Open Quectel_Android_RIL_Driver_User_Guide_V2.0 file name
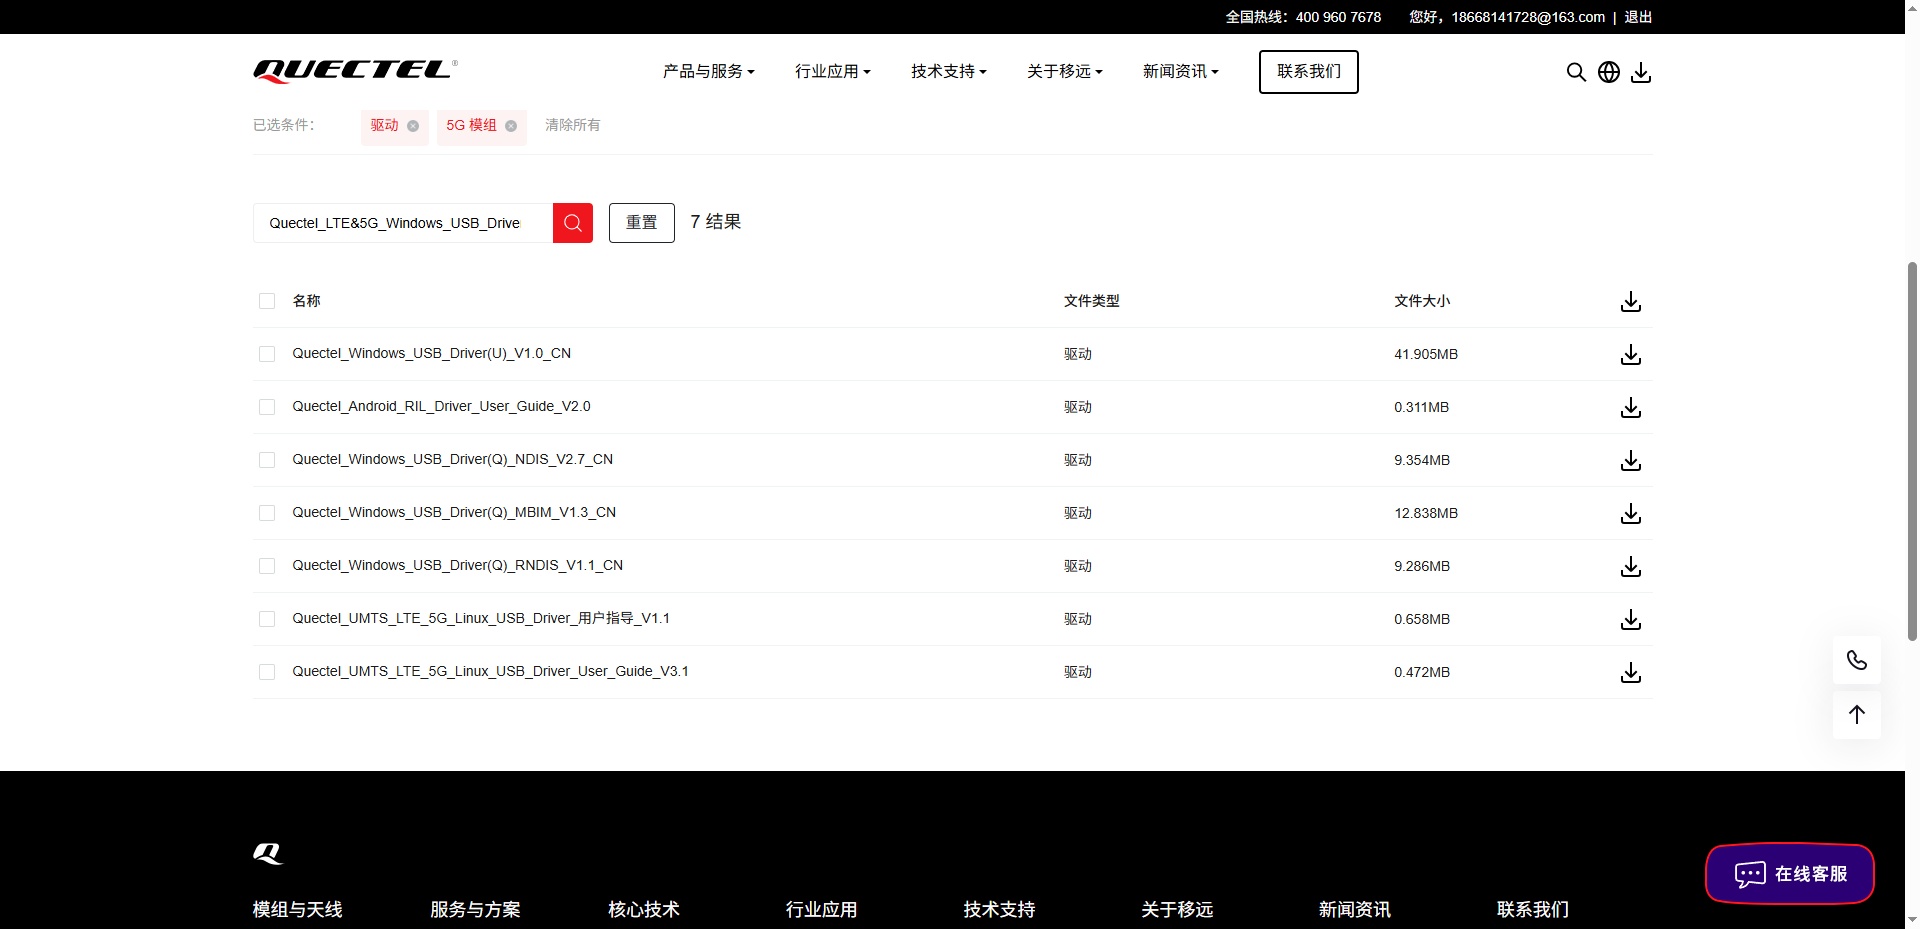The width and height of the screenshot is (1920, 929). (x=441, y=406)
